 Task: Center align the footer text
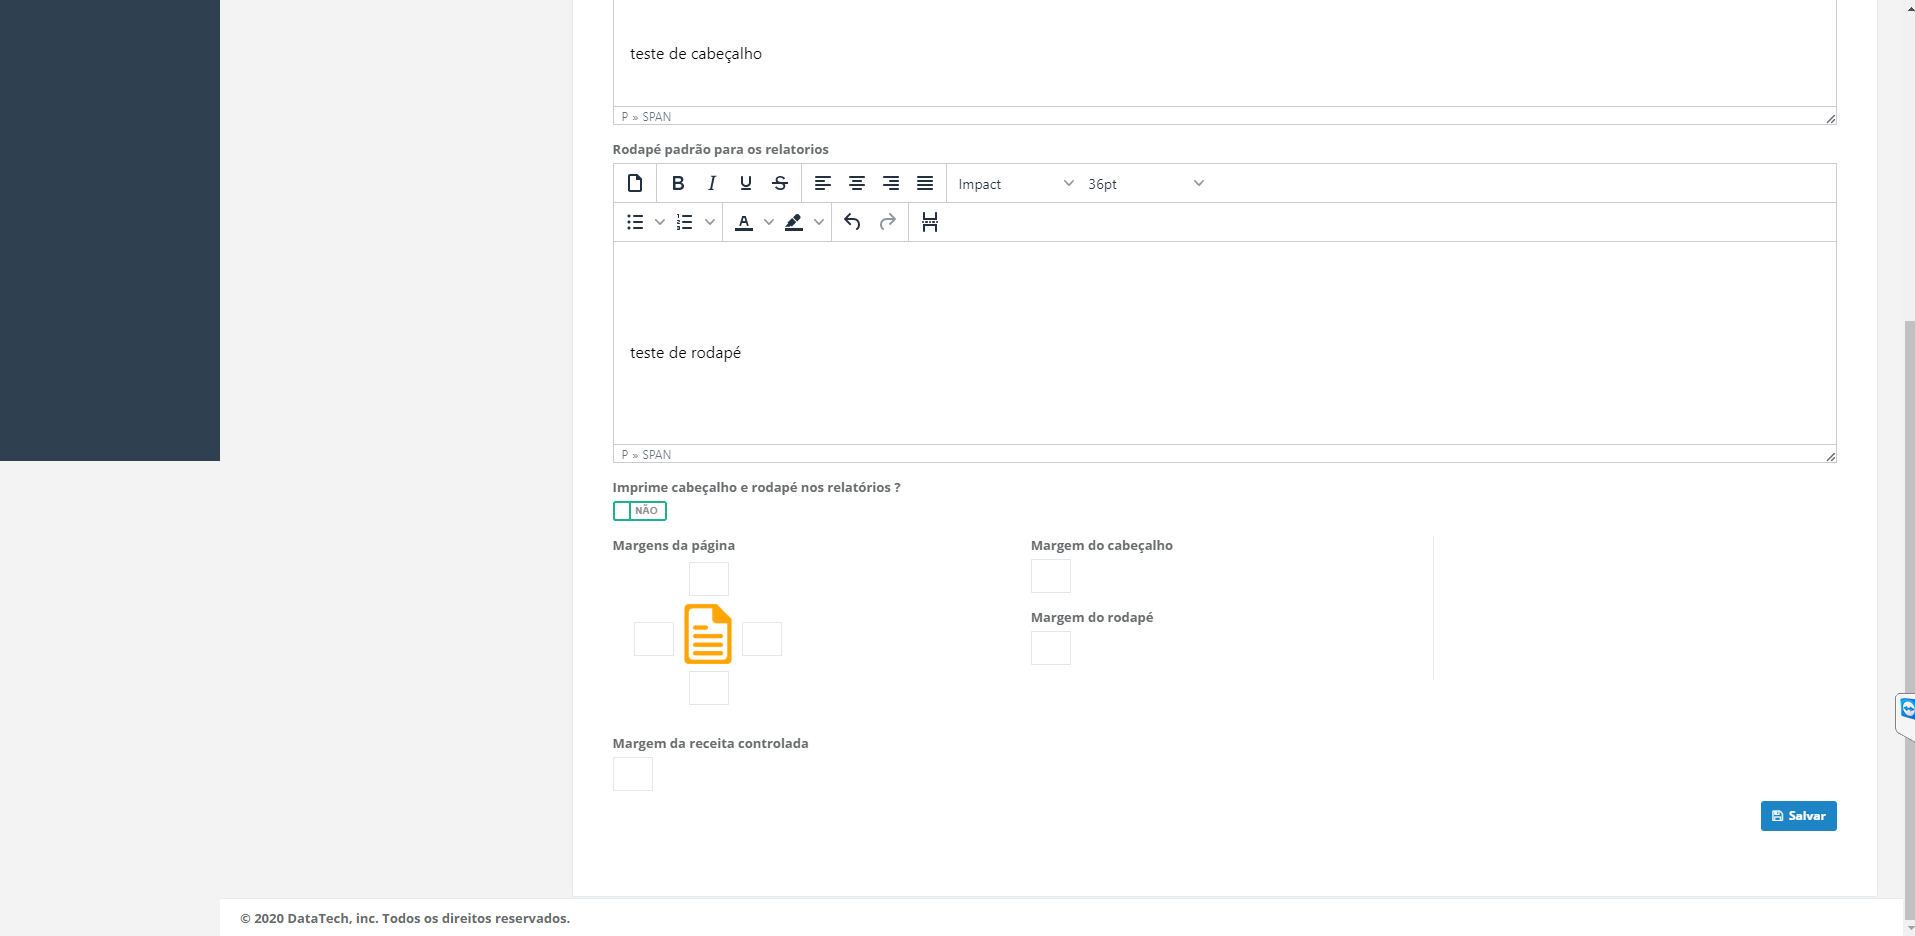(857, 183)
